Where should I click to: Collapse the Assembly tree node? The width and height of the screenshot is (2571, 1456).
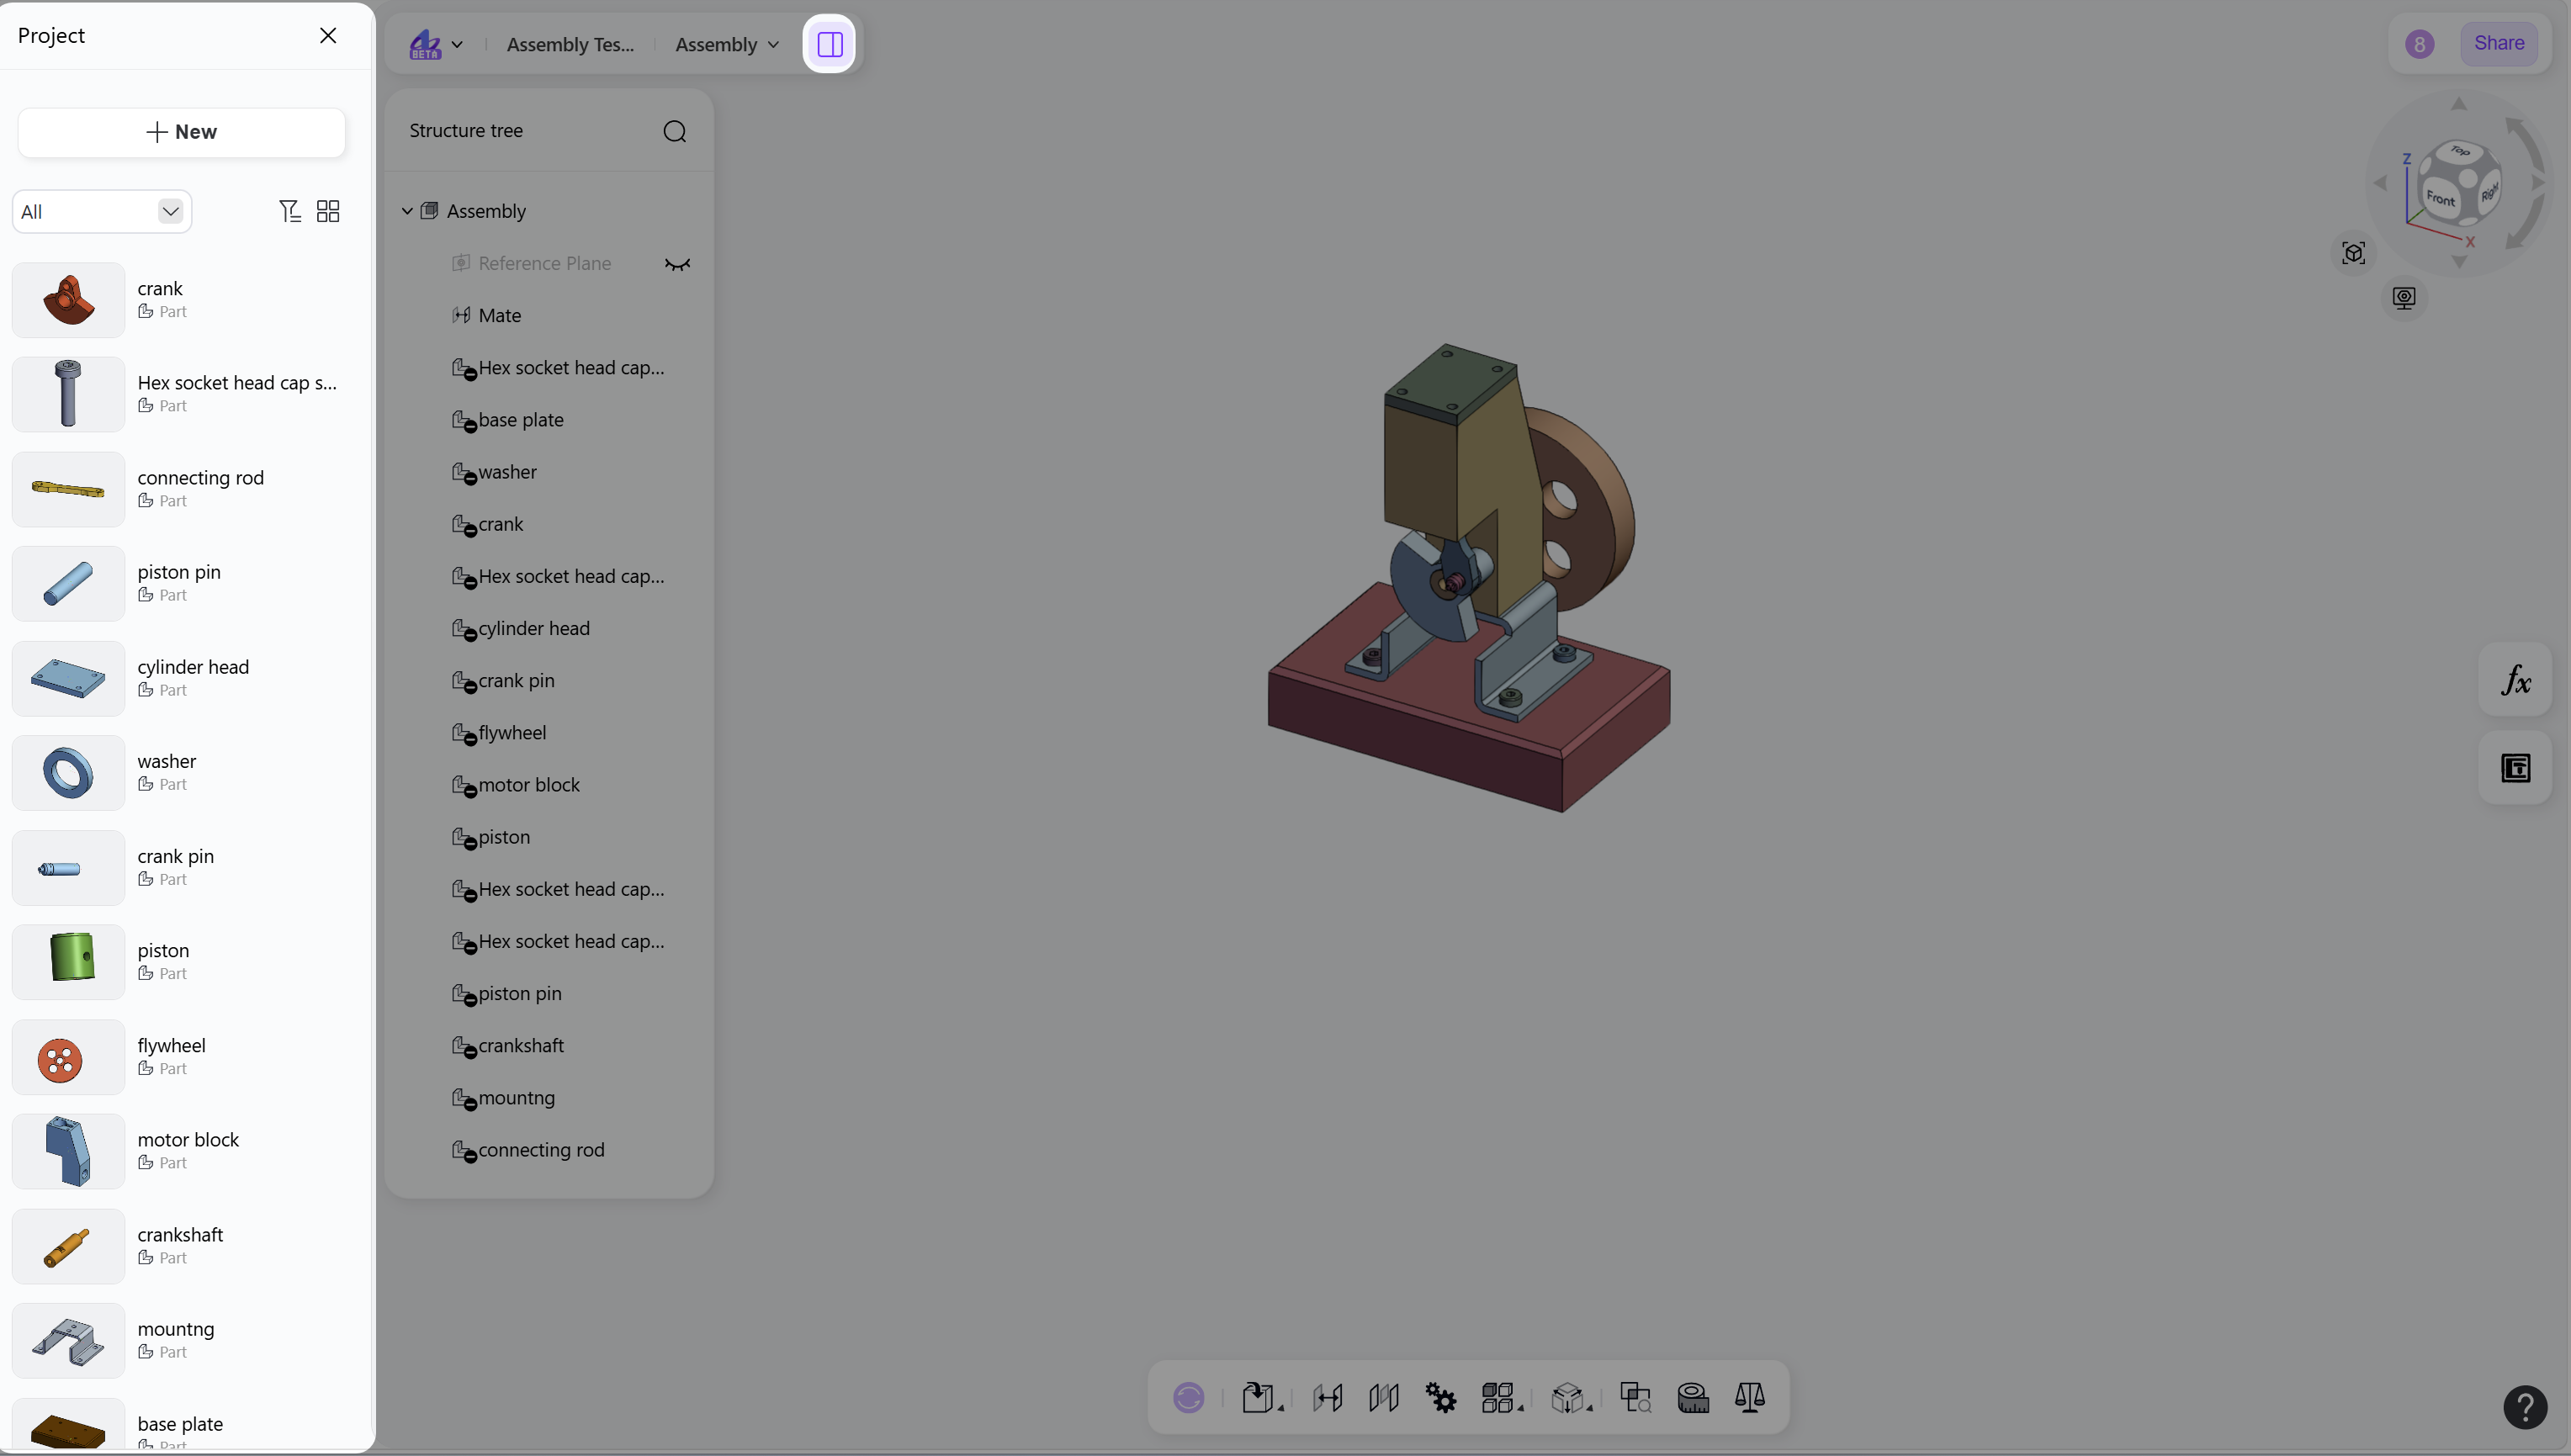pyautogui.click(x=407, y=211)
